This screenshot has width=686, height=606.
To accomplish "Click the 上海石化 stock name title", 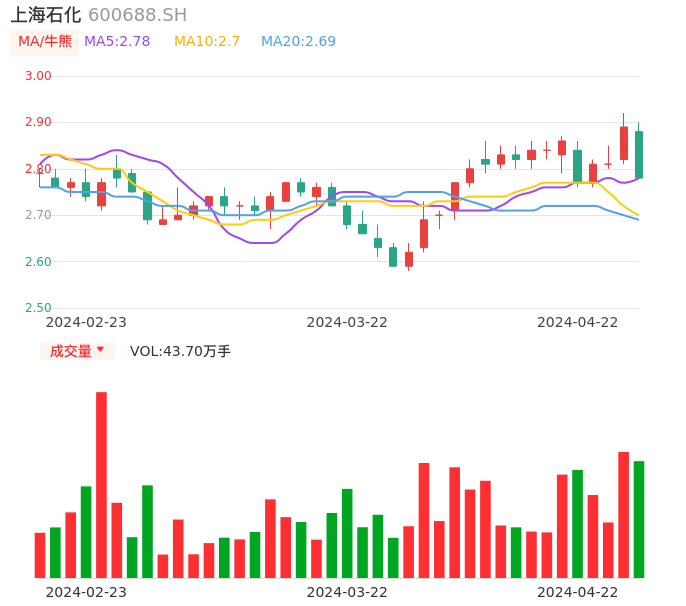I will pyautogui.click(x=46, y=15).
